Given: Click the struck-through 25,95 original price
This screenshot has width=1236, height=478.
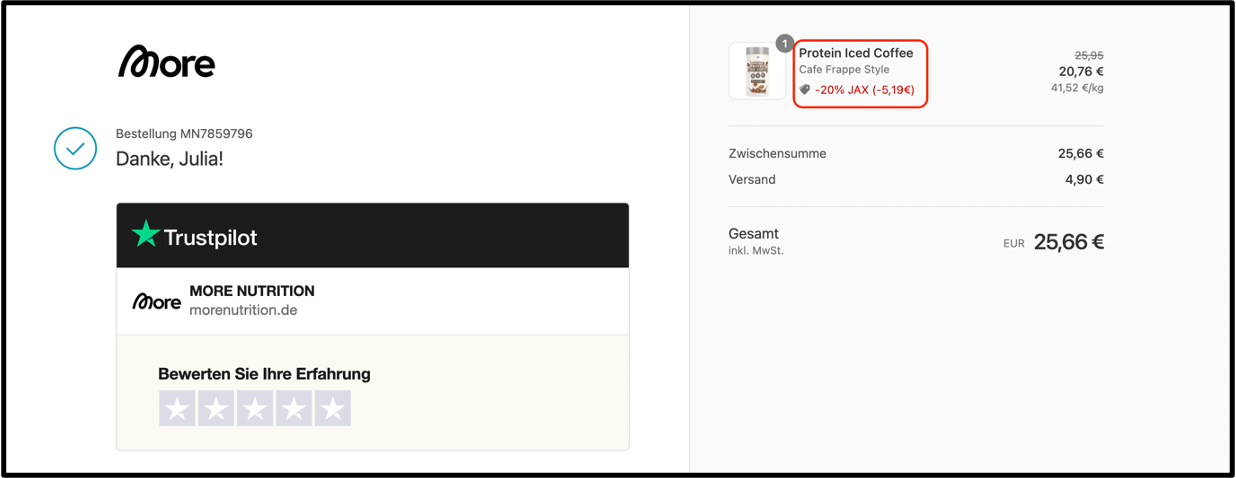Looking at the screenshot, I should tap(1089, 55).
